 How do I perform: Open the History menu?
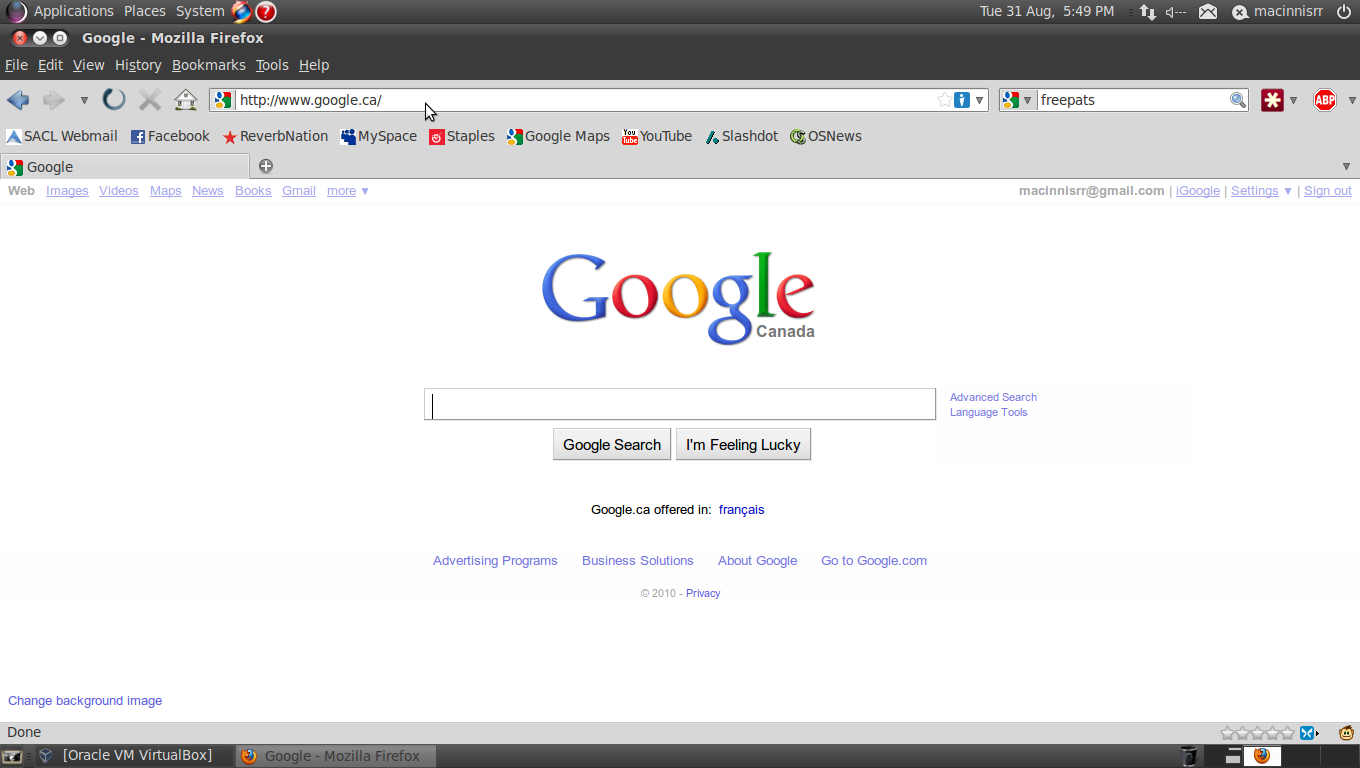click(x=138, y=65)
